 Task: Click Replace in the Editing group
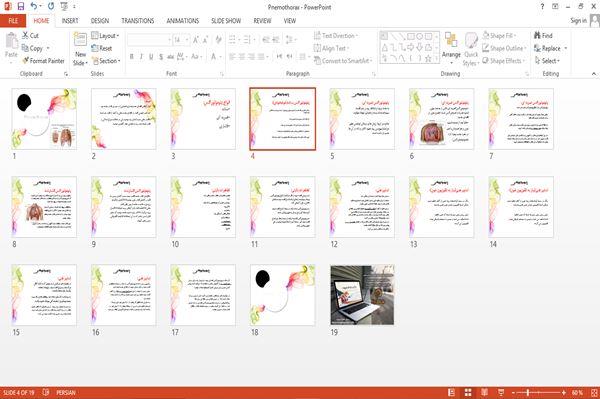(550, 48)
